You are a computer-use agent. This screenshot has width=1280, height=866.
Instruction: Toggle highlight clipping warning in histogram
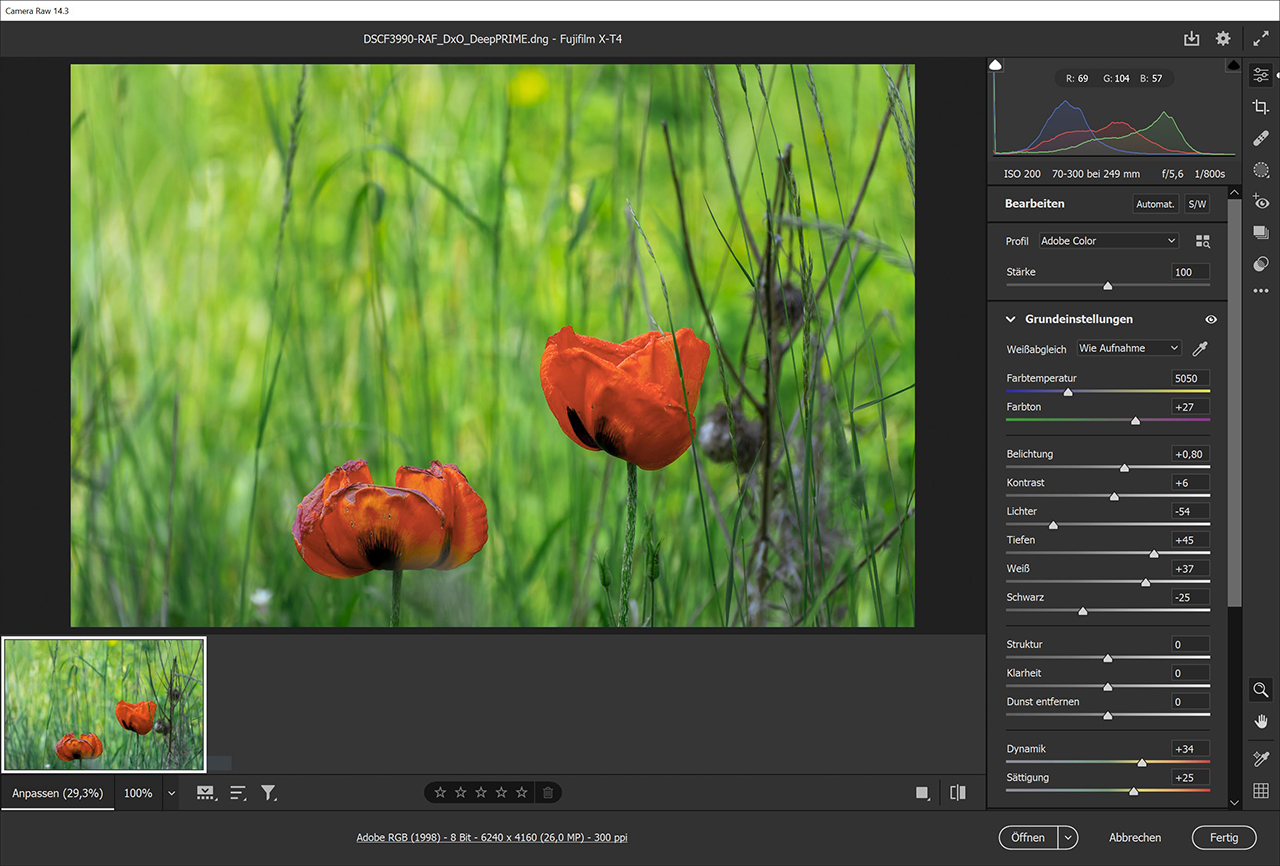tap(1233, 65)
